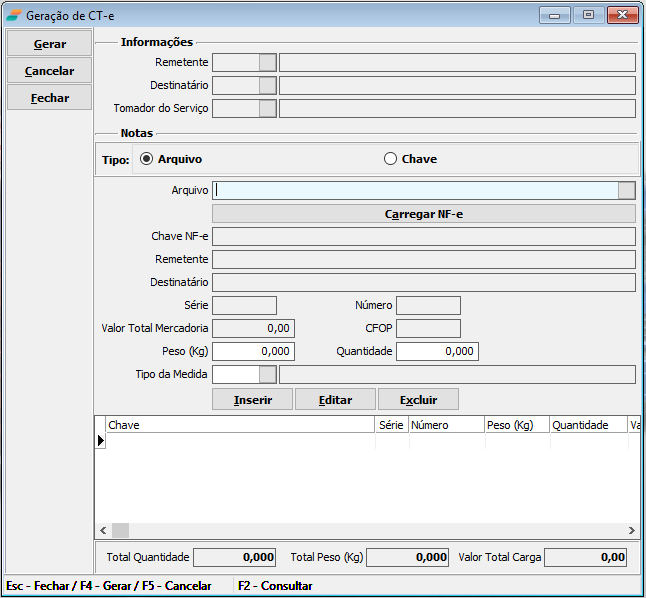Click the Chave column header in grid
This screenshot has height=598, width=646.
pyautogui.click(x=240, y=425)
